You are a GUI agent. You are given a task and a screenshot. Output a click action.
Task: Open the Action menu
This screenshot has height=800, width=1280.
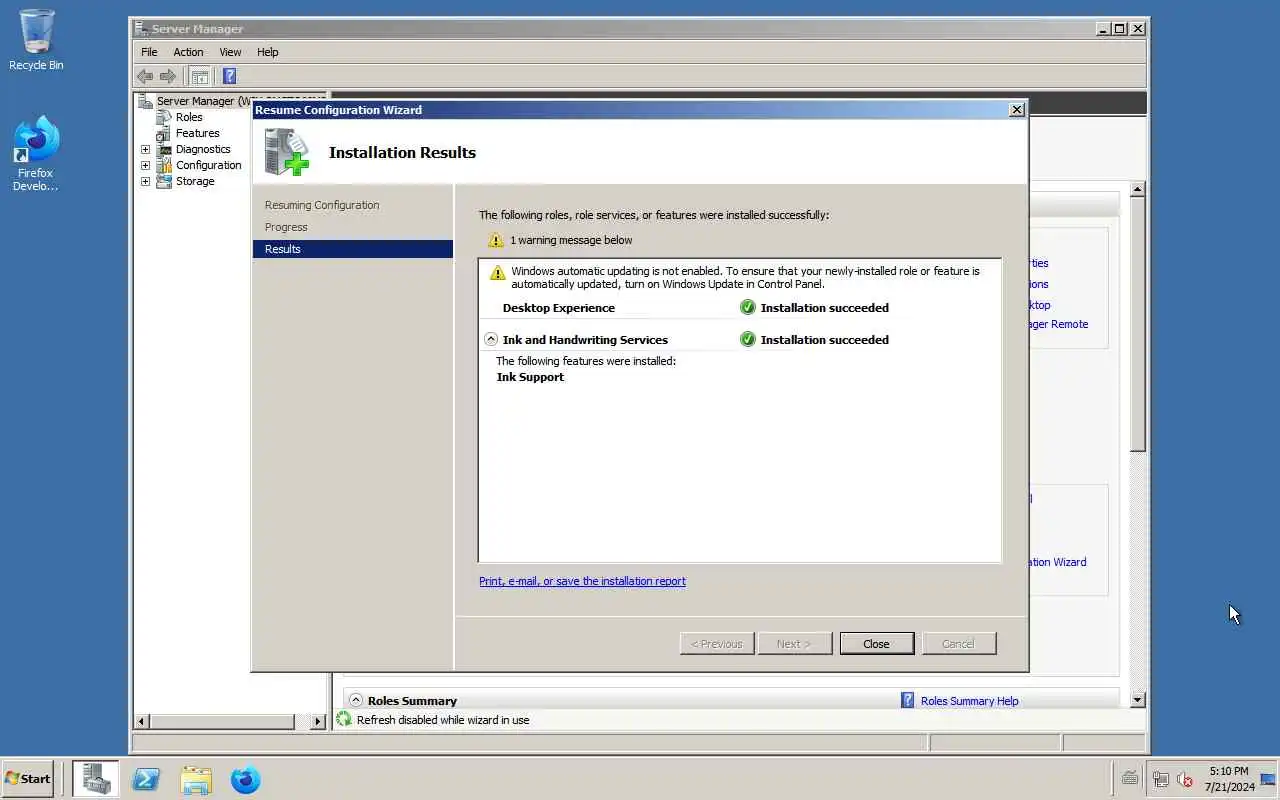pyautogui.click(x=188, y=52)
